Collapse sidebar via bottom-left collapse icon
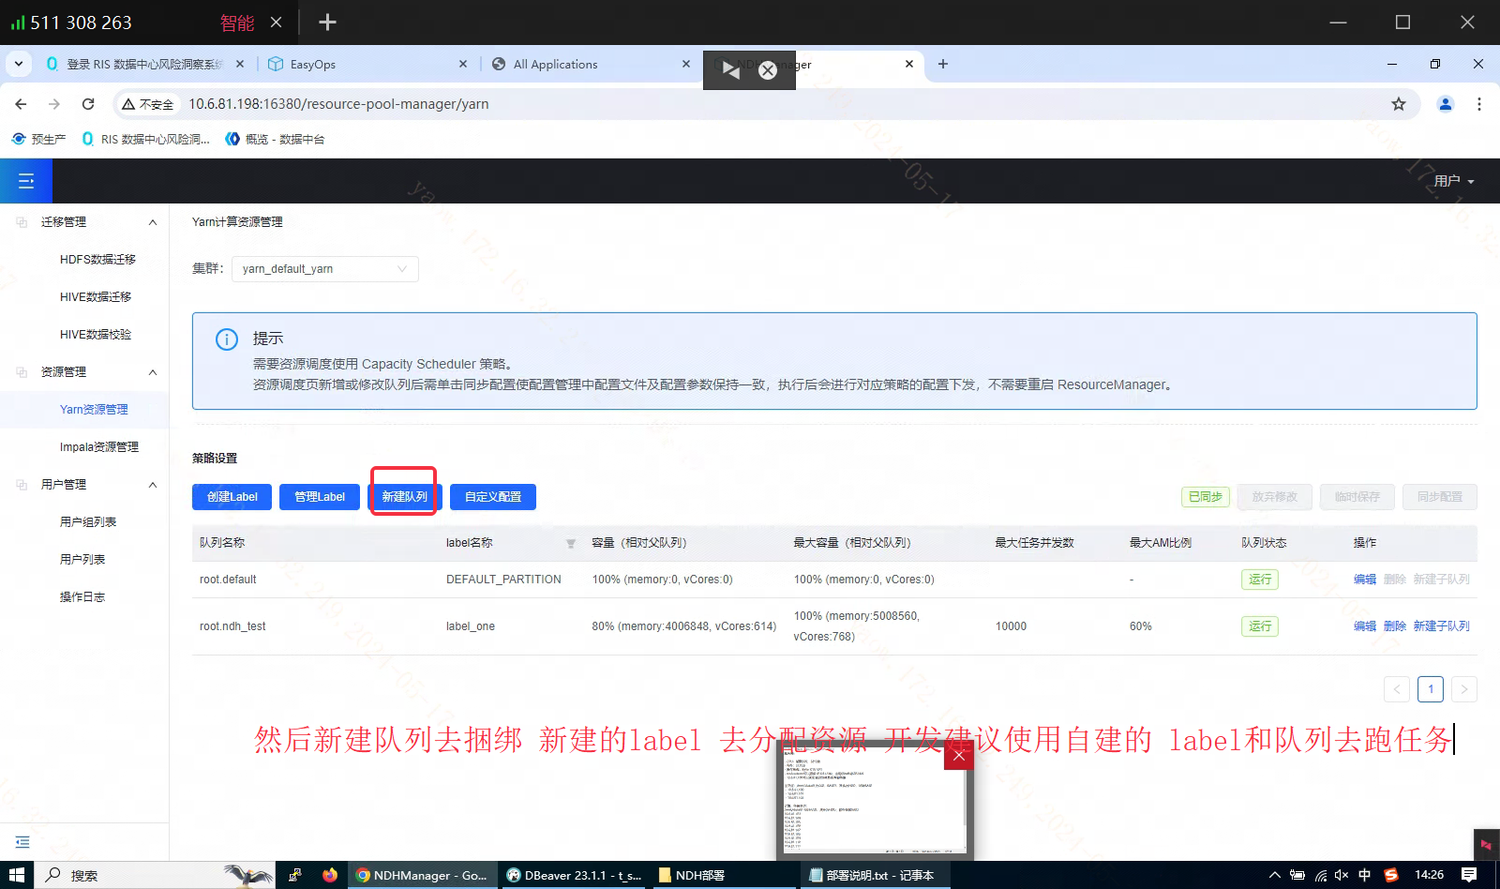The image size is (1500, 889). coord(22,841)
